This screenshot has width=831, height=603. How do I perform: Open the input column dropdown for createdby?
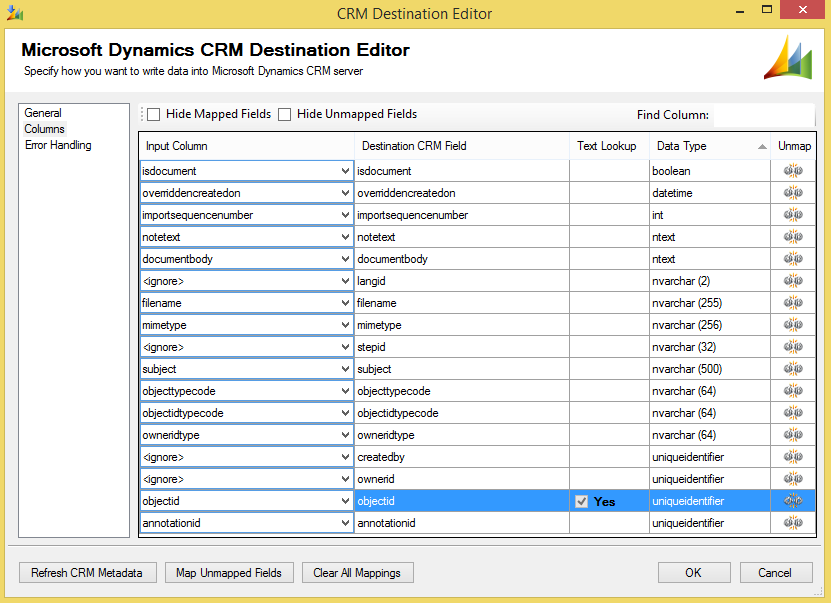[x=345, y=457]
